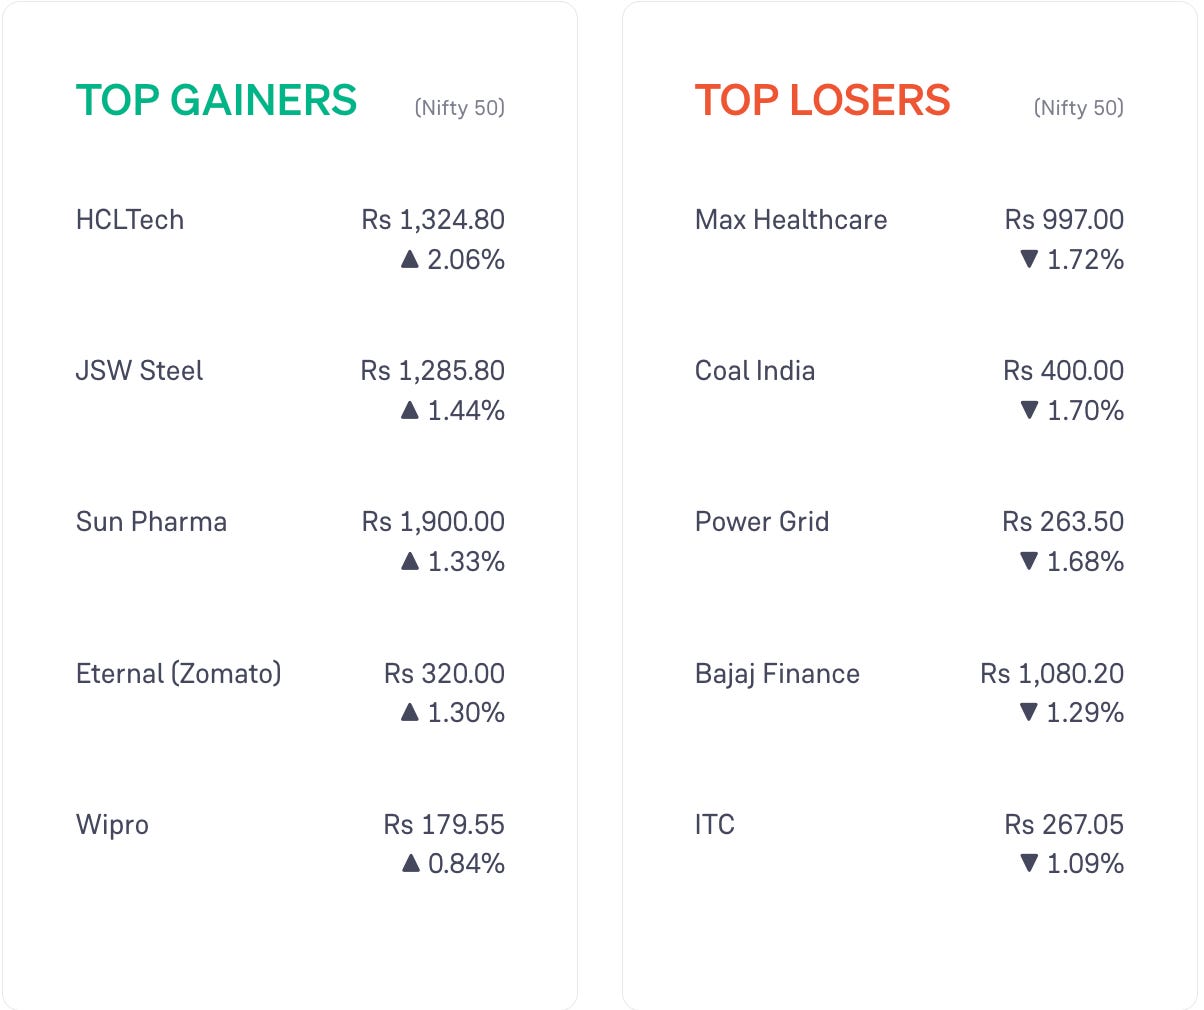Select the Sun Pharma price Rs 1,900.00
This screenshot has width=1204, height=1010.
click(433, 522)
